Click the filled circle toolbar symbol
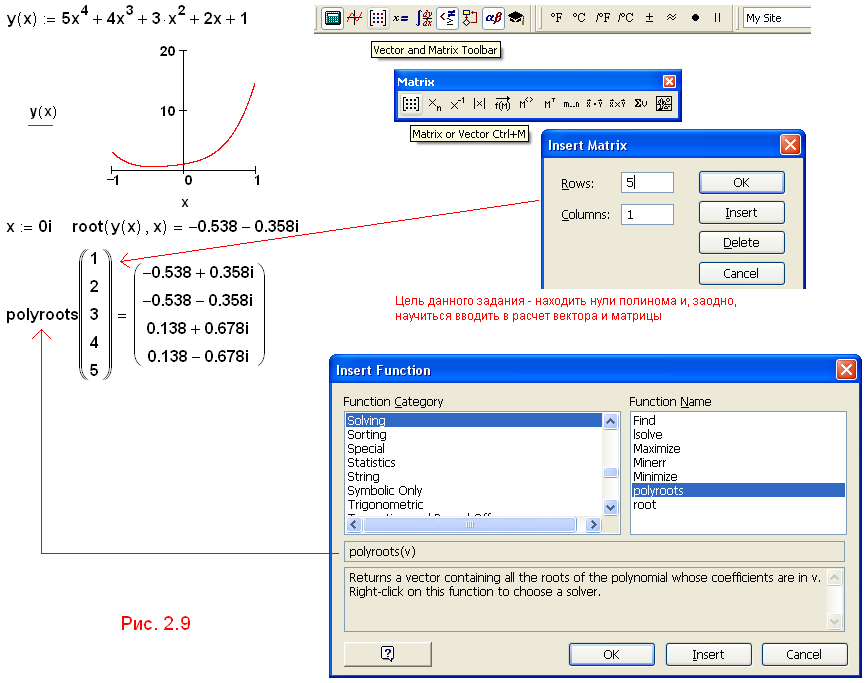Viewport: 867px width, 683px height. 695,18
